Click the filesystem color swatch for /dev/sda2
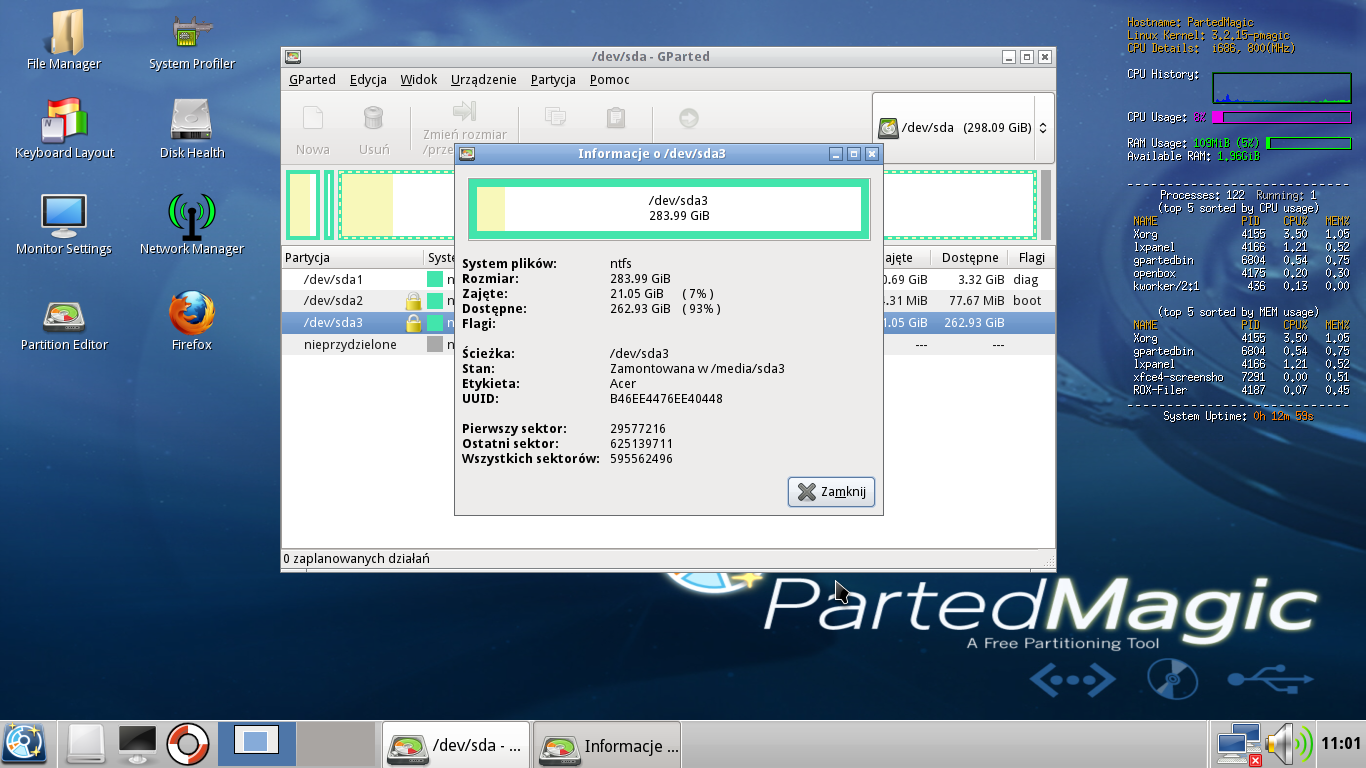1366x768 pixels. click(435, 301)
